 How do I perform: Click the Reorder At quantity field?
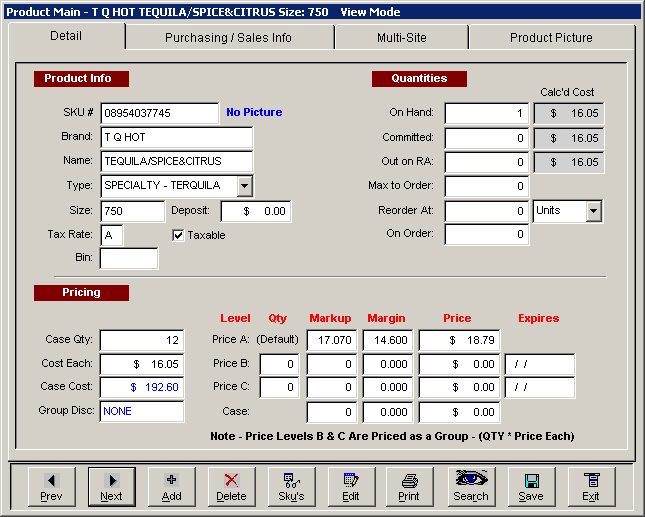click(x=487, y=211)
